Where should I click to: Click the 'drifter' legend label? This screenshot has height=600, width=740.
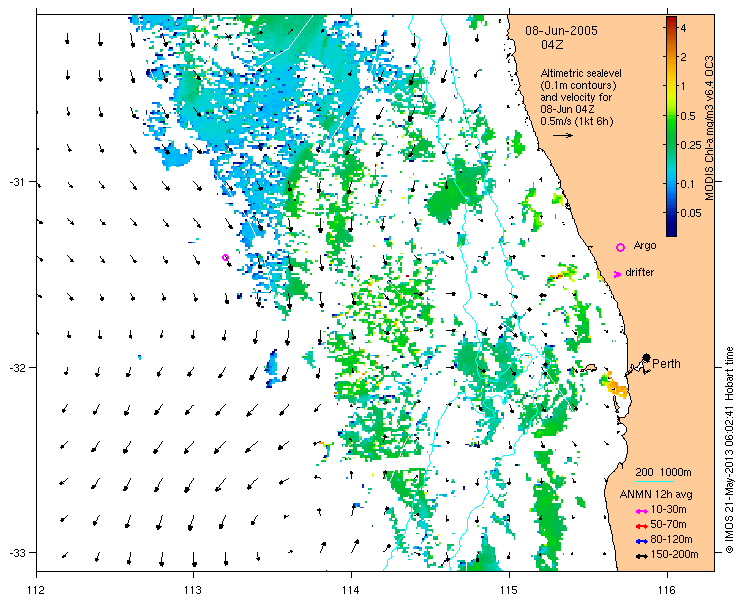click(x=639, y=272)
